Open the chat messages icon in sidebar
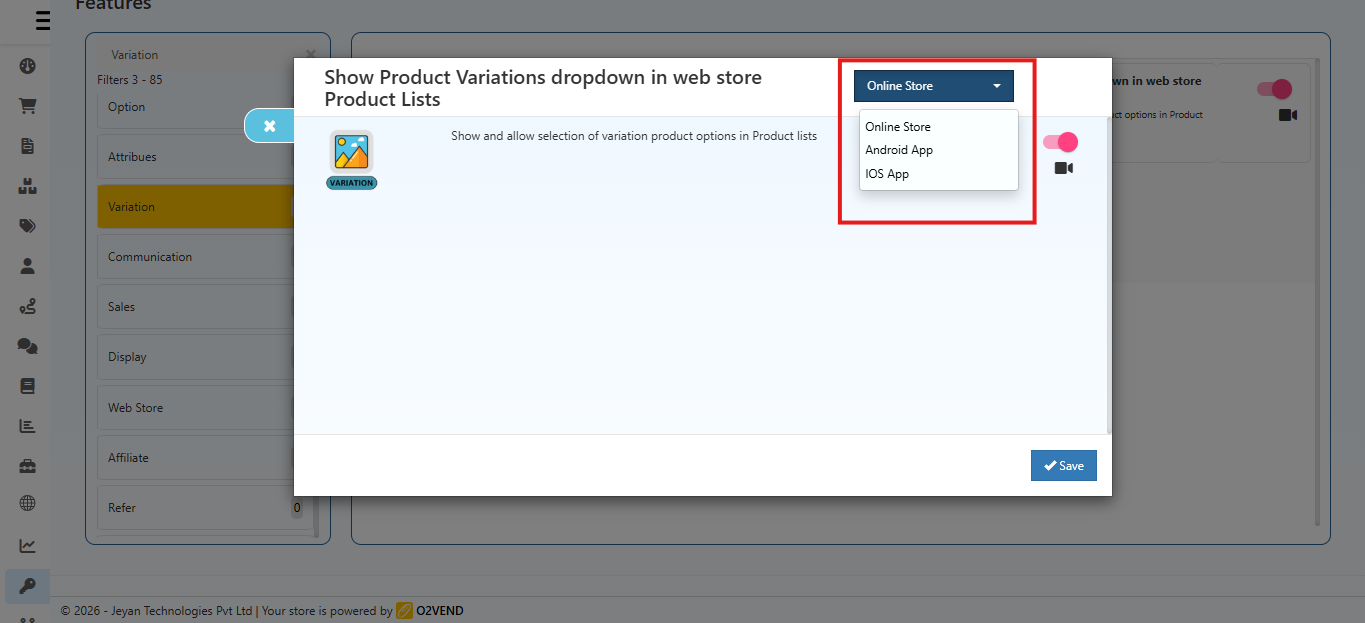1365x623 pixels. [26, 345]
